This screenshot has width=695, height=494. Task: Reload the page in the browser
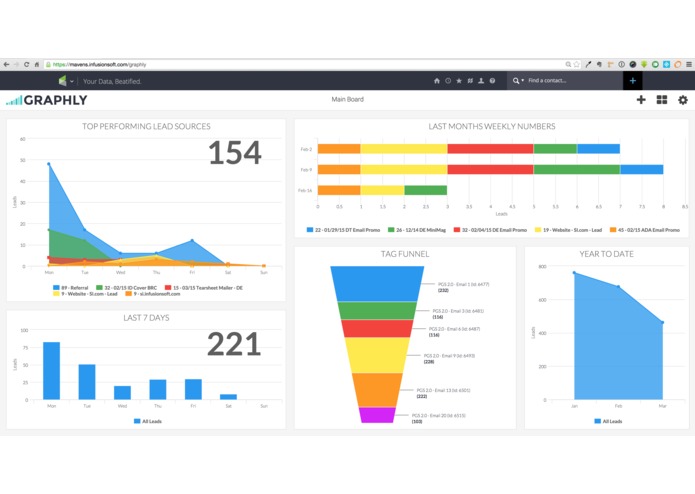27,64
